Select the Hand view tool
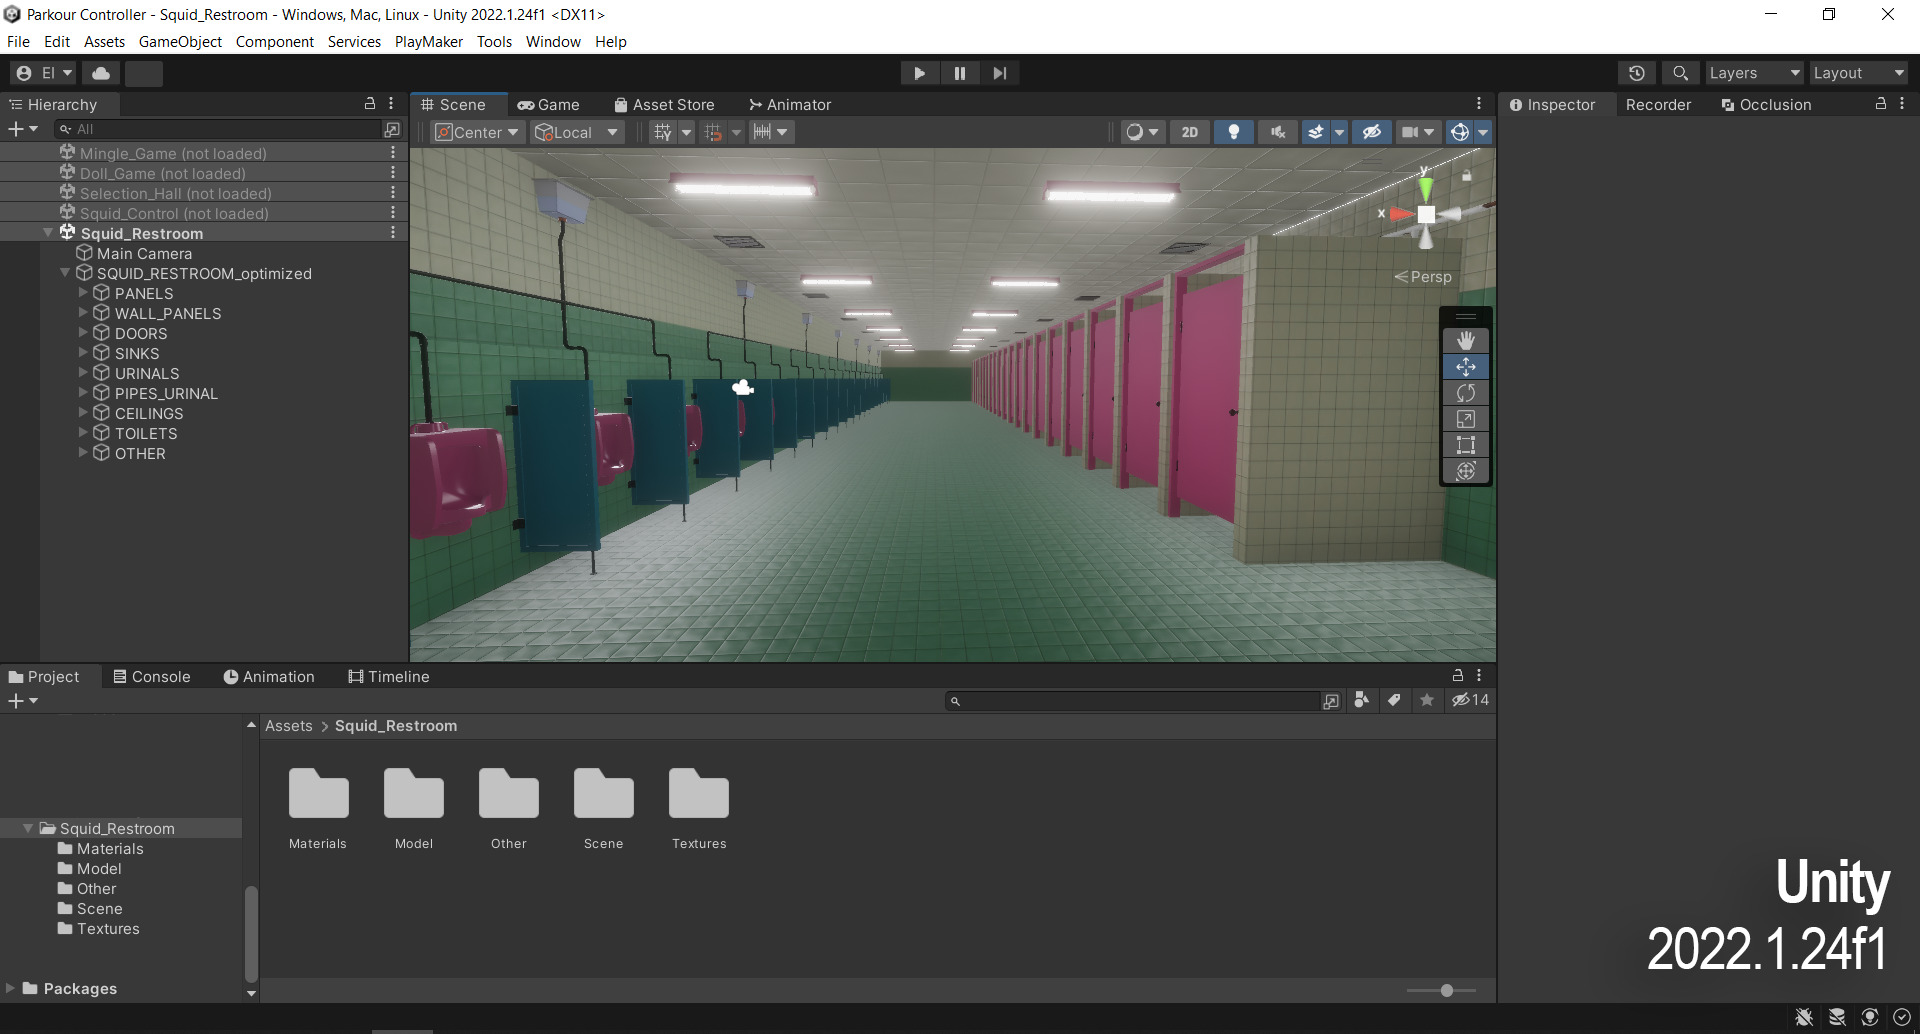 (x=1465, y=341)
